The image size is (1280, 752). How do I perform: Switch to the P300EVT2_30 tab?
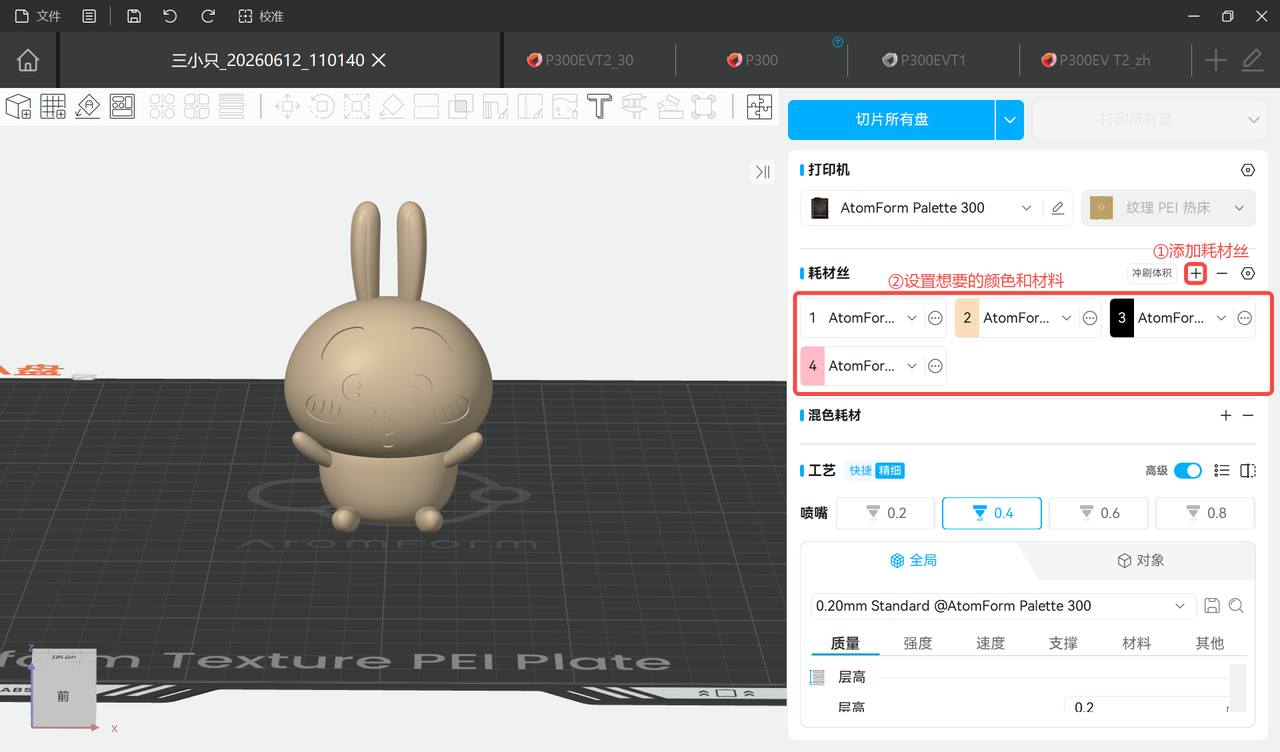581,60
